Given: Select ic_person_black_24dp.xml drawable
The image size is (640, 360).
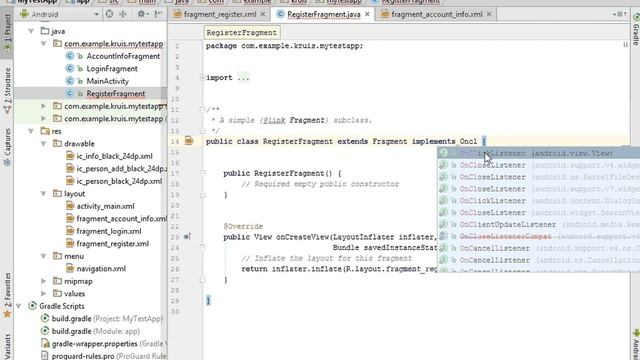Looking at the screenshot, I should [119, 181].
